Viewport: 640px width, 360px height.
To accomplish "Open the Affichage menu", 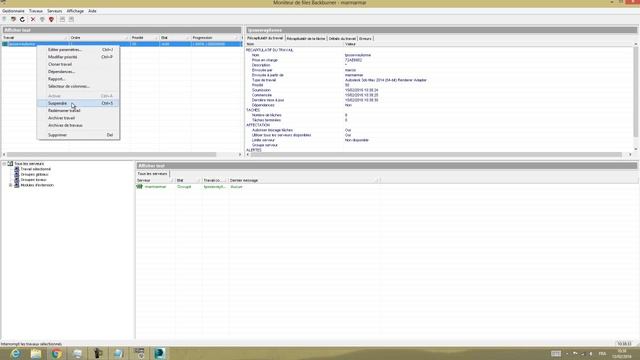I will pos(75,11).
